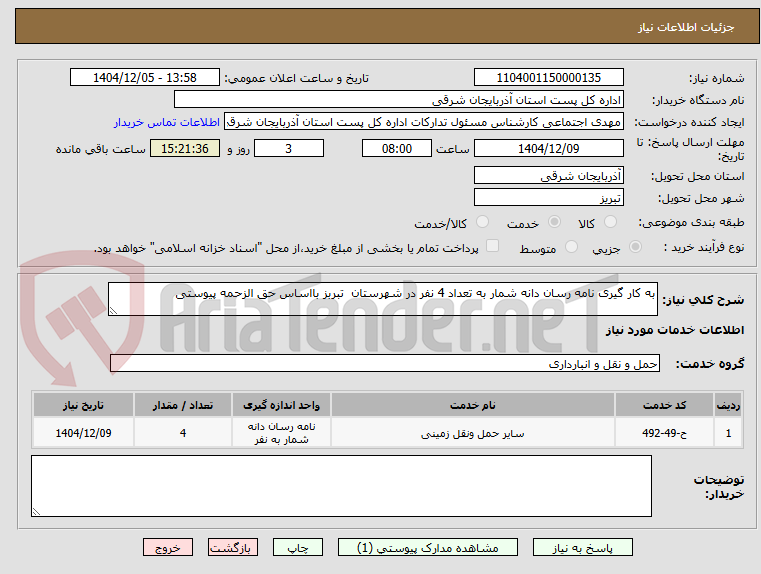761x574 pixels.
Task: Click the نام دستگاه خریدار field
Action: pos(398,99)
